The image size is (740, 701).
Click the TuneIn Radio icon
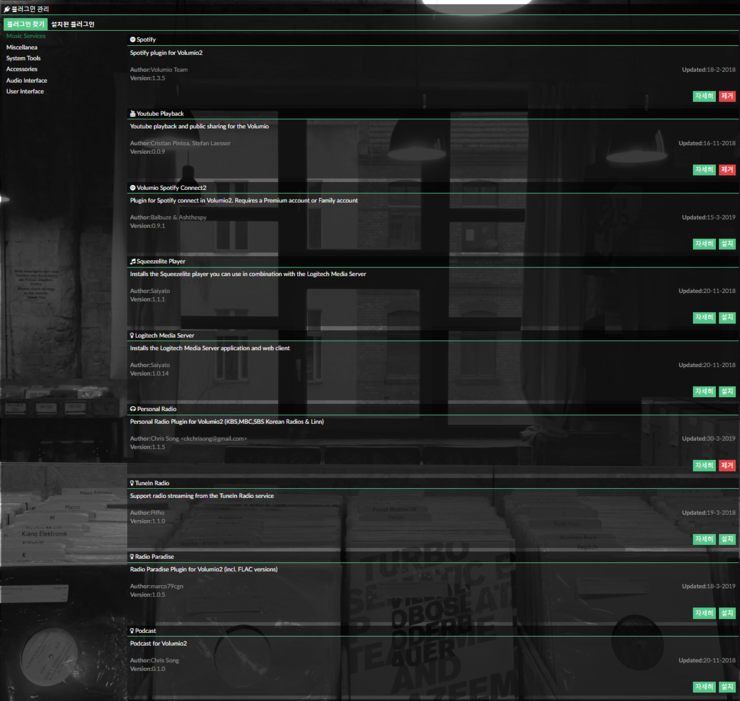pos(132,483)
